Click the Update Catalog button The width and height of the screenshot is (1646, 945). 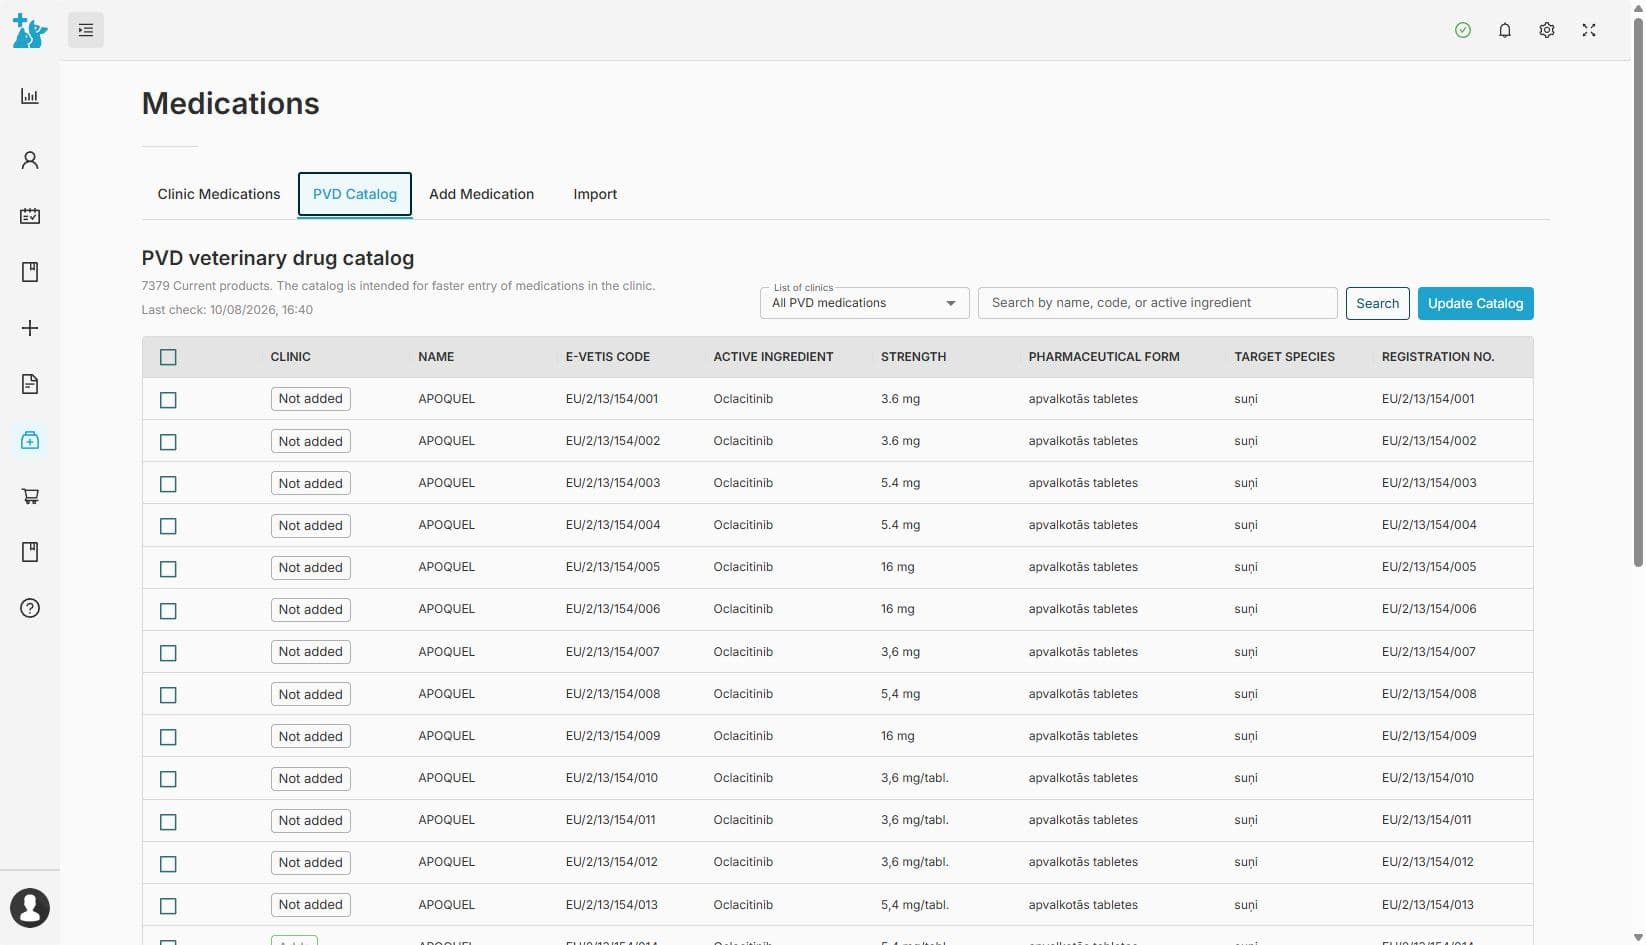click(1475, 303)
